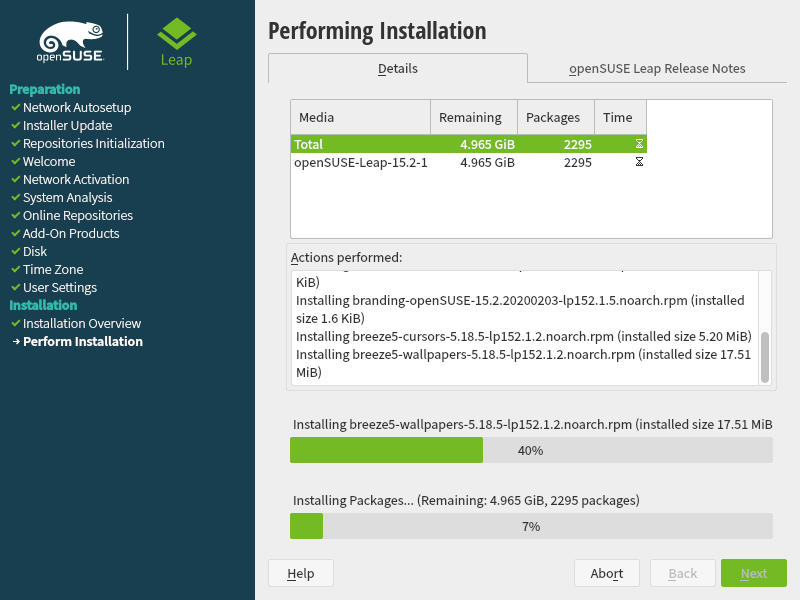Click the checkmark beside User Settings
800x600 pixels.
point(16,287)
